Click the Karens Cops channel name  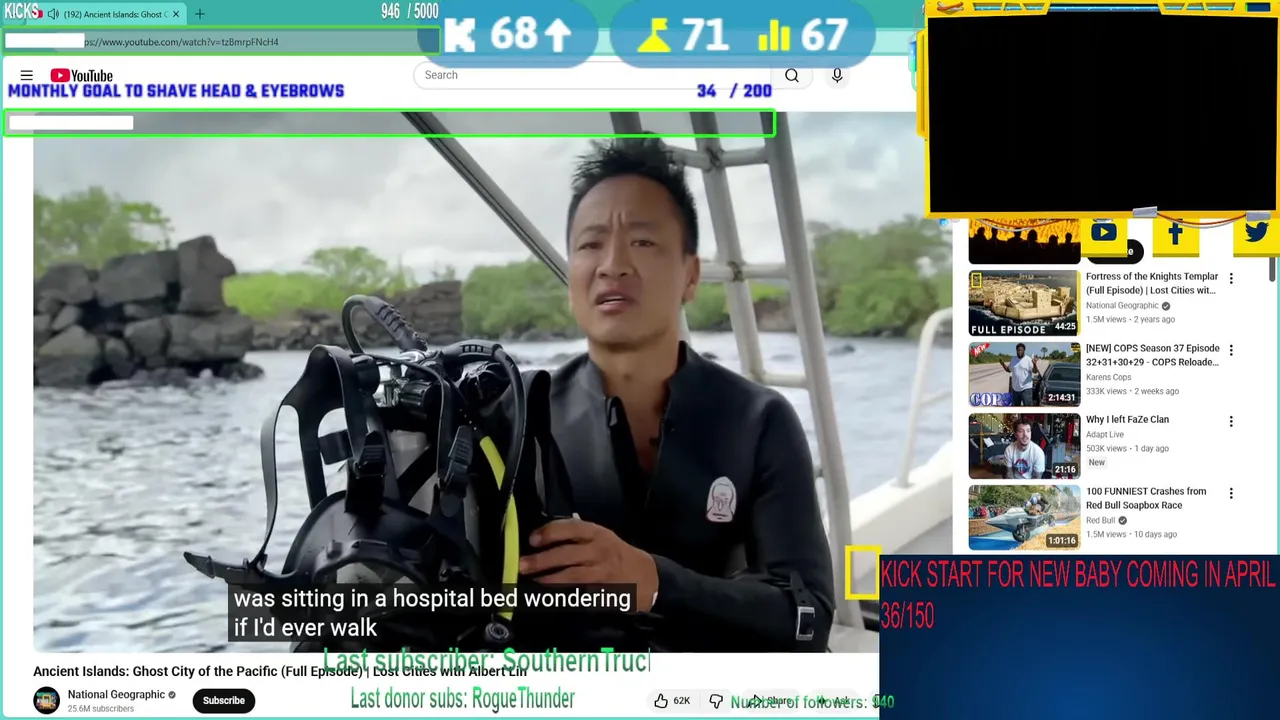(x=1108, y=377)
